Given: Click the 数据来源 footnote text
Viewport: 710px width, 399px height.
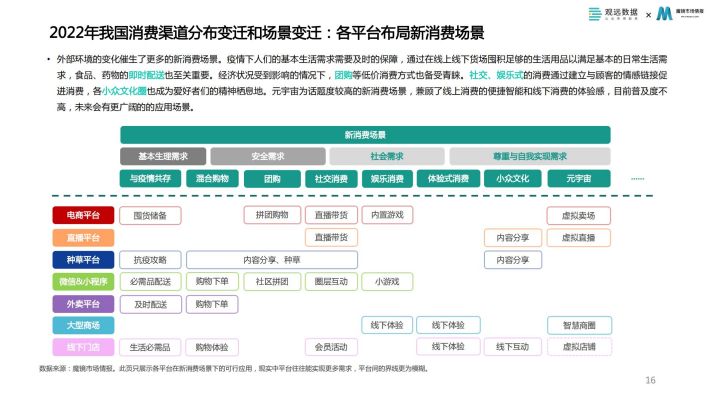Looking at the screenshot, I should tap(234, 369).
